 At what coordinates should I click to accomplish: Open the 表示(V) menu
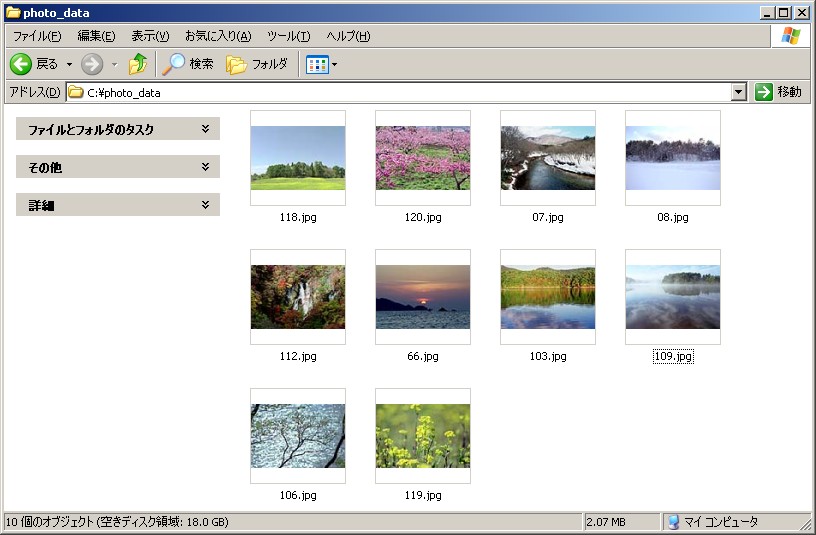pos(150,36)
